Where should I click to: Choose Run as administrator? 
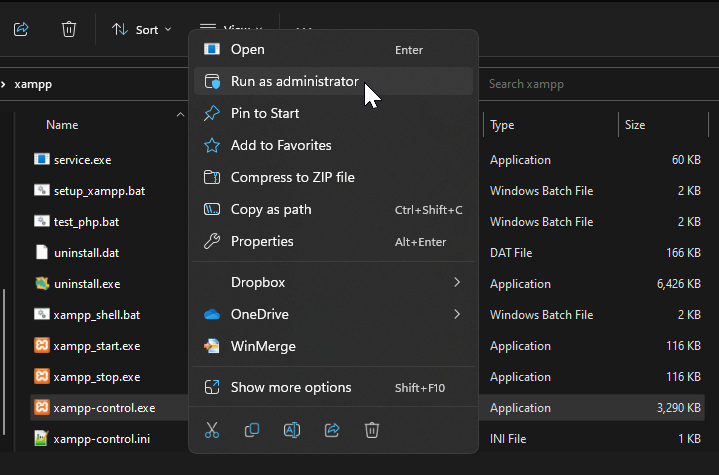pyautogui.click(x=333, y=82)
